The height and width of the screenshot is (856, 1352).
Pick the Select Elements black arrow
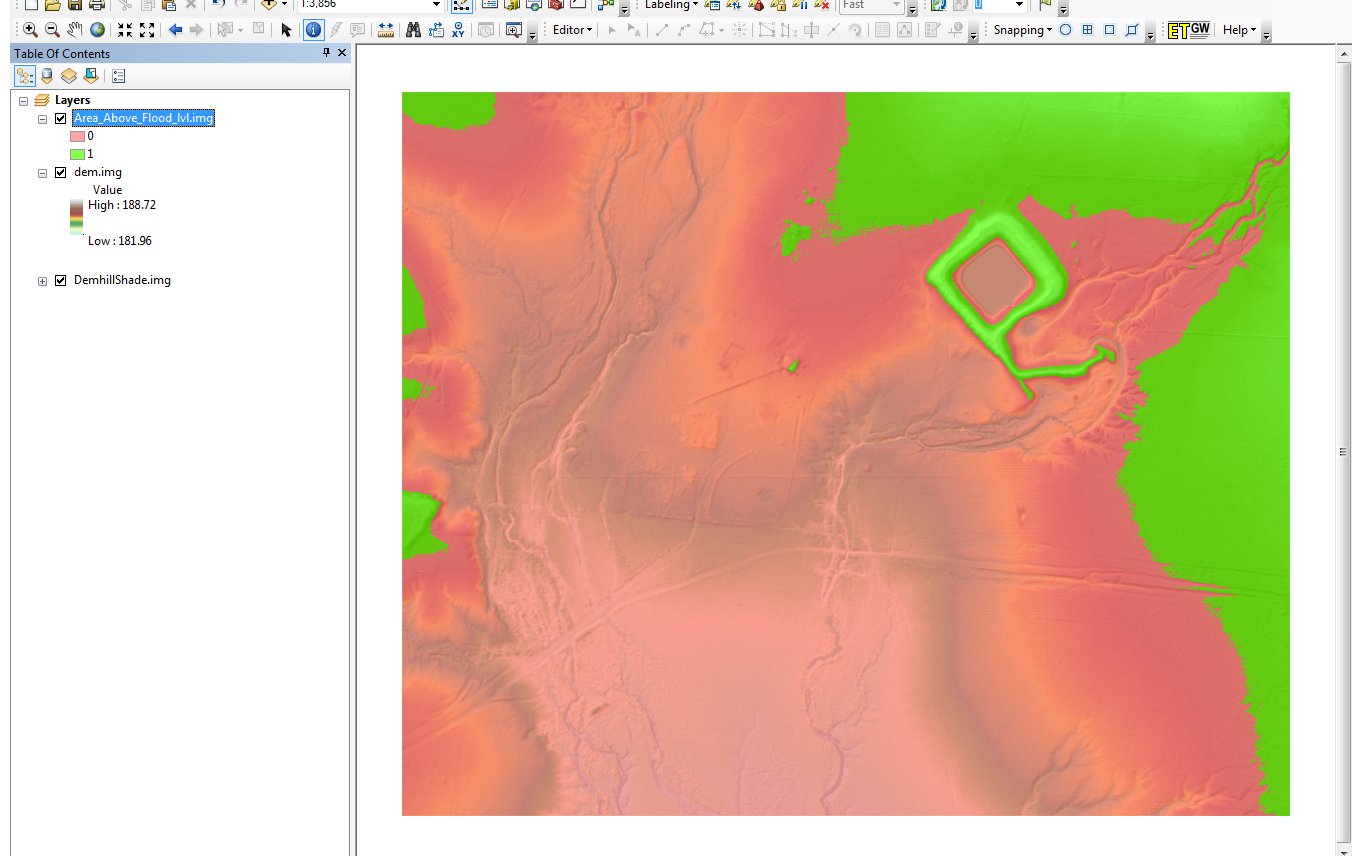(287, 30)
